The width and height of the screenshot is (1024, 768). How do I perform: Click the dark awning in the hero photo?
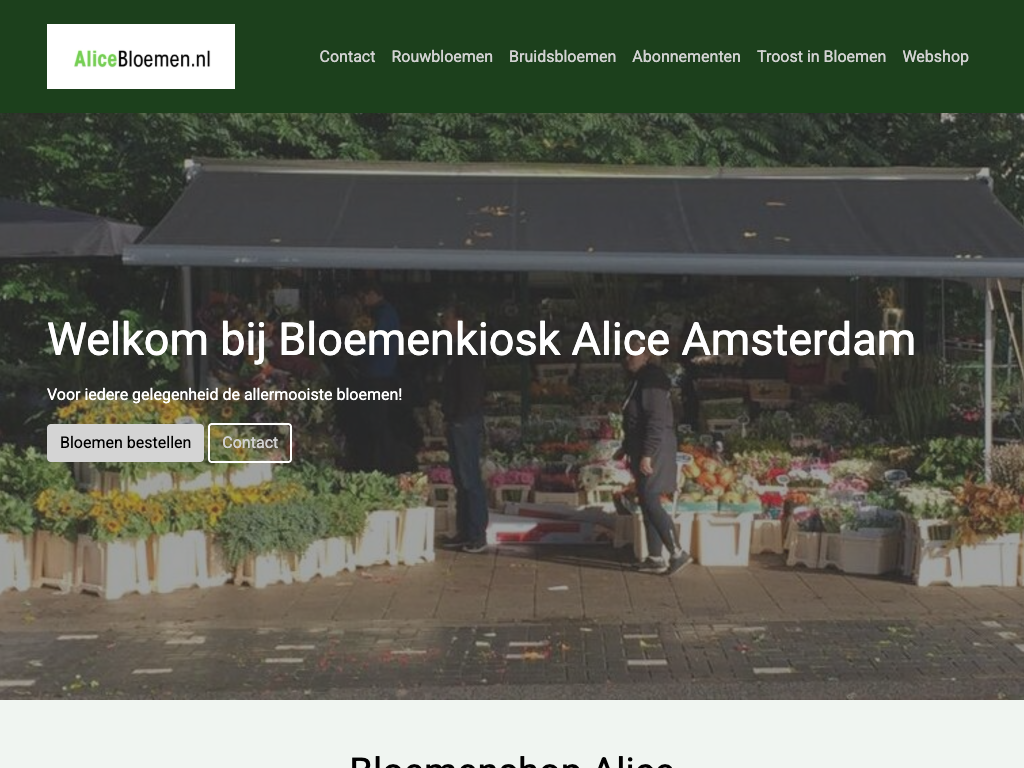point(575,216)
